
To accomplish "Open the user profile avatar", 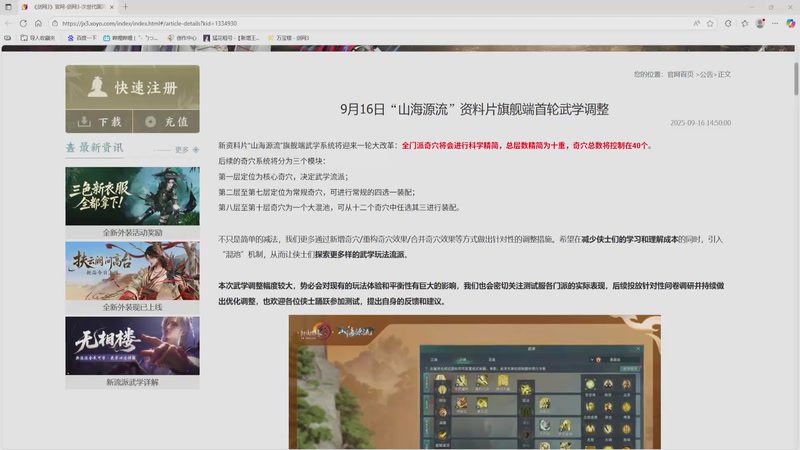I will pyautogui.click(x=760, y=23).
